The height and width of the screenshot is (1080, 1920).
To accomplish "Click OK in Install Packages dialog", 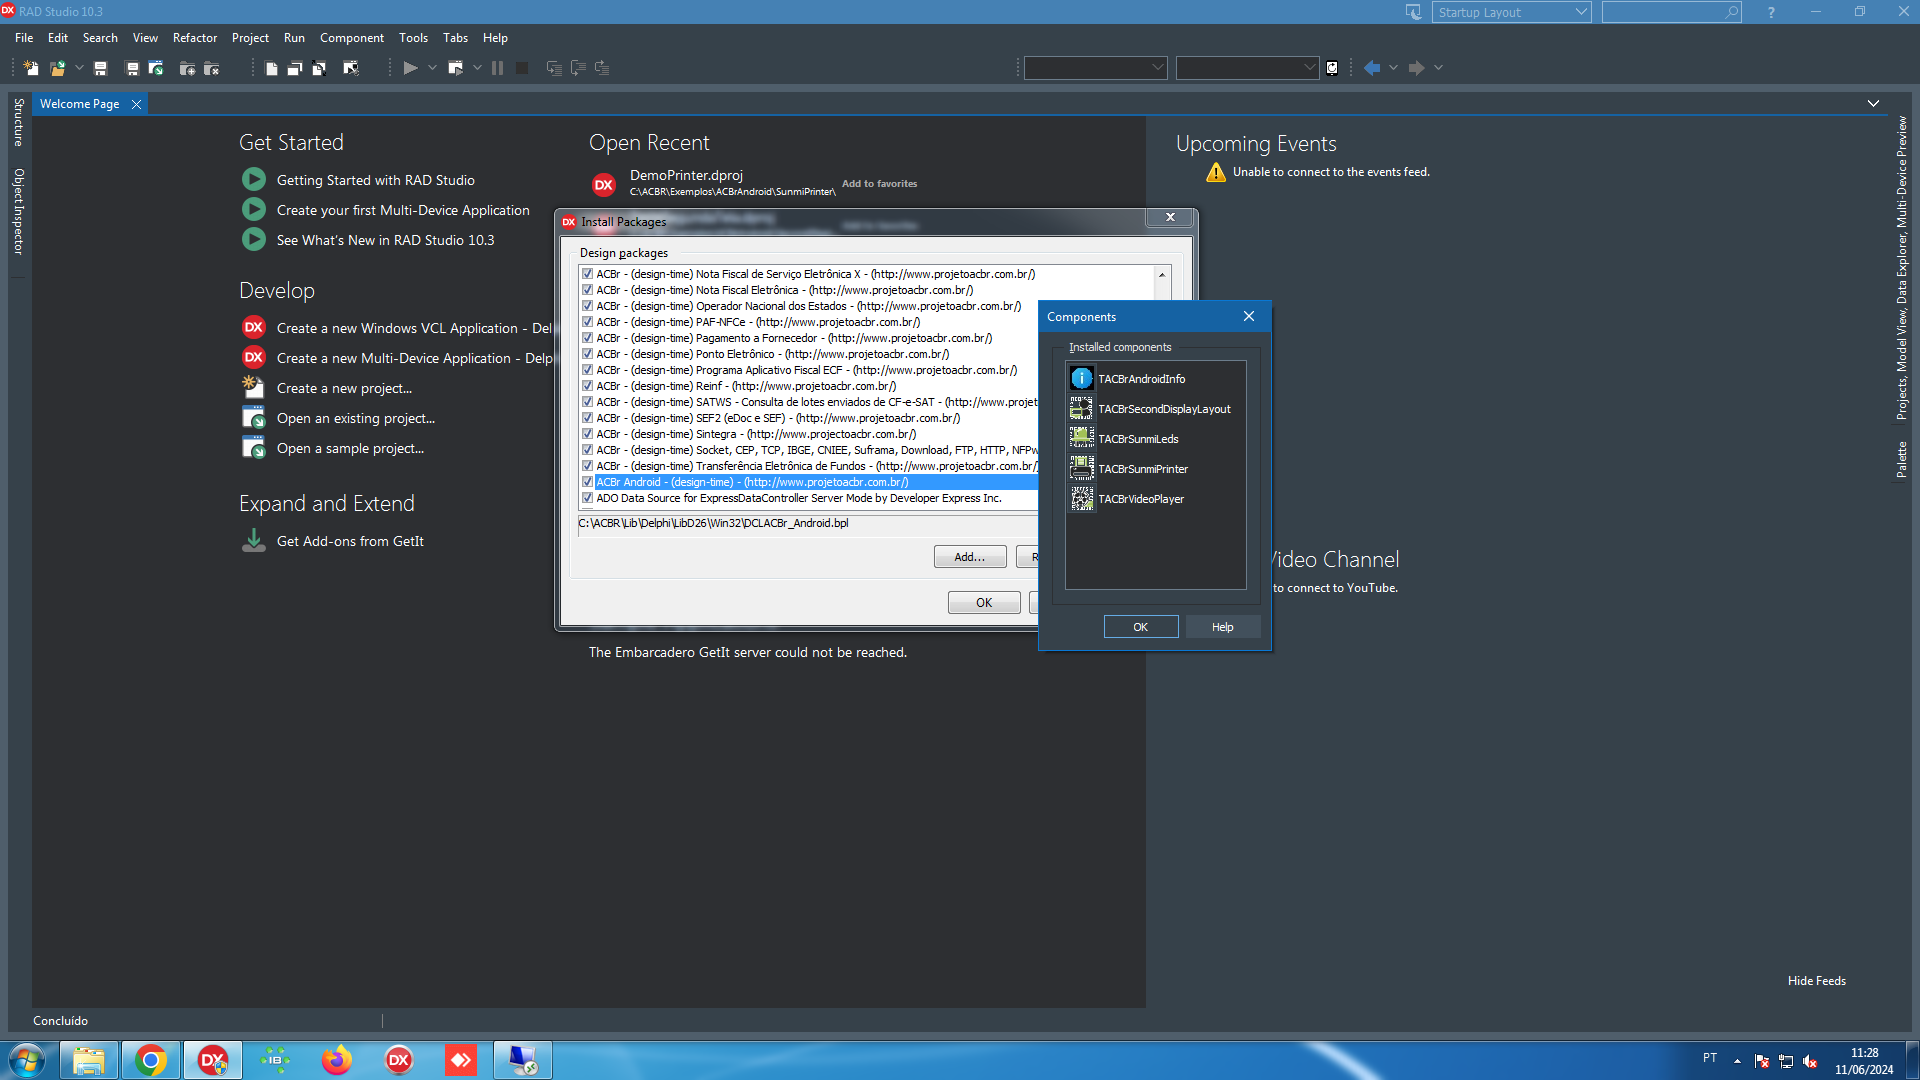I will point(984,603).
